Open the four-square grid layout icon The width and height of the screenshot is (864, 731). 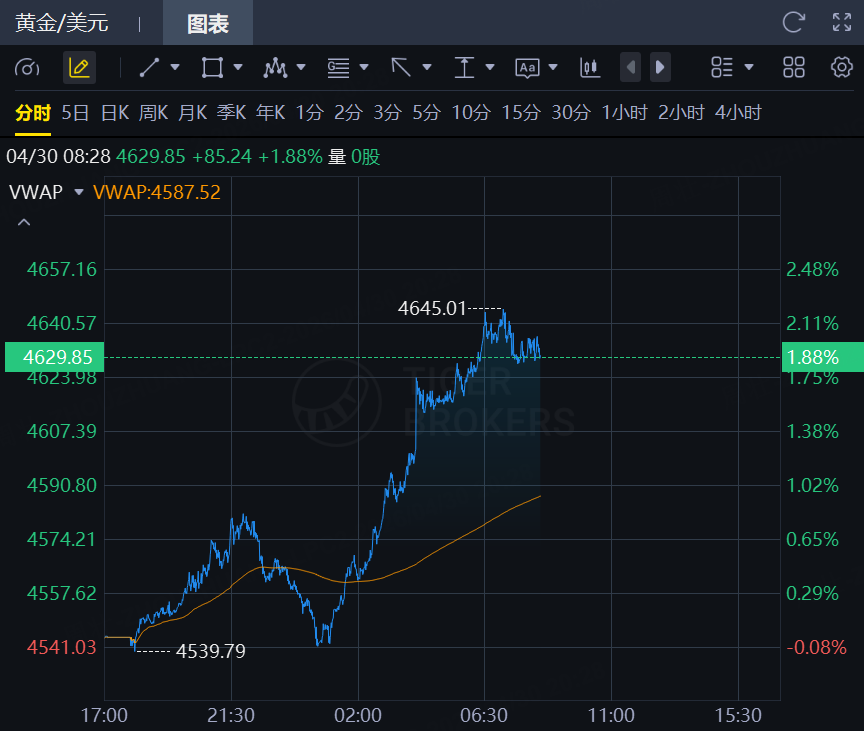(794, 68)
